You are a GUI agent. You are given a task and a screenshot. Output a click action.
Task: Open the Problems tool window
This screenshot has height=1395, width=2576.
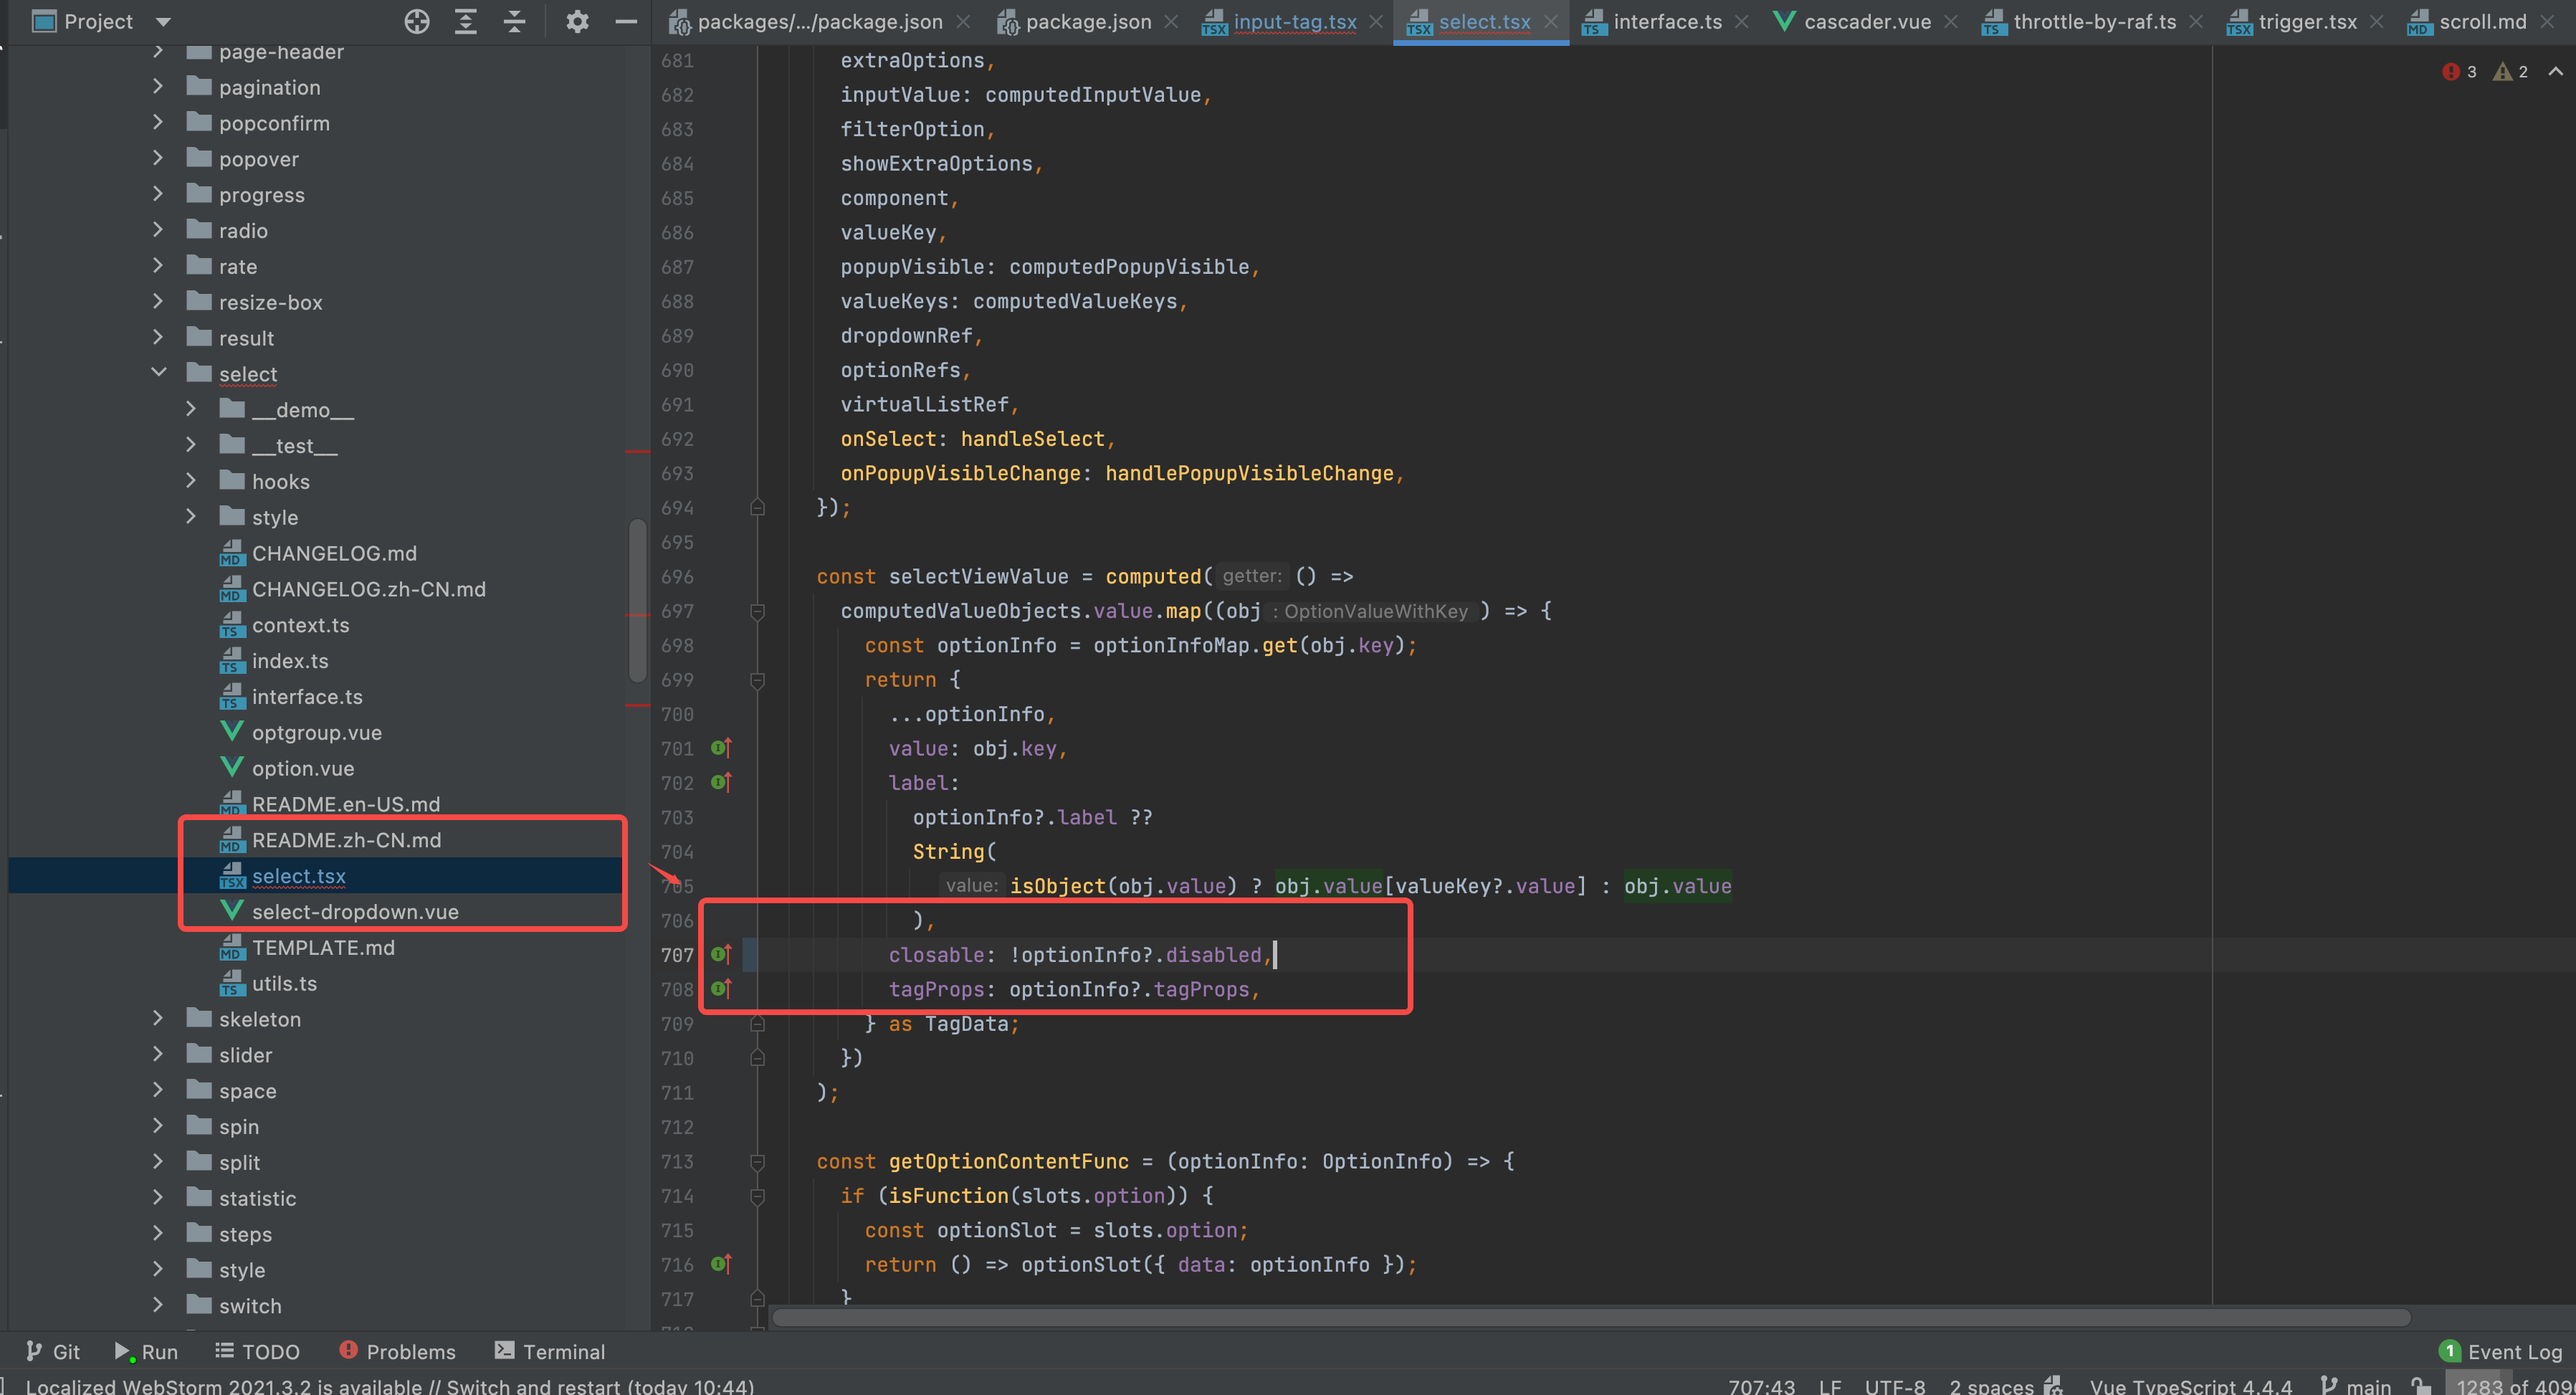pos(397,1351)
